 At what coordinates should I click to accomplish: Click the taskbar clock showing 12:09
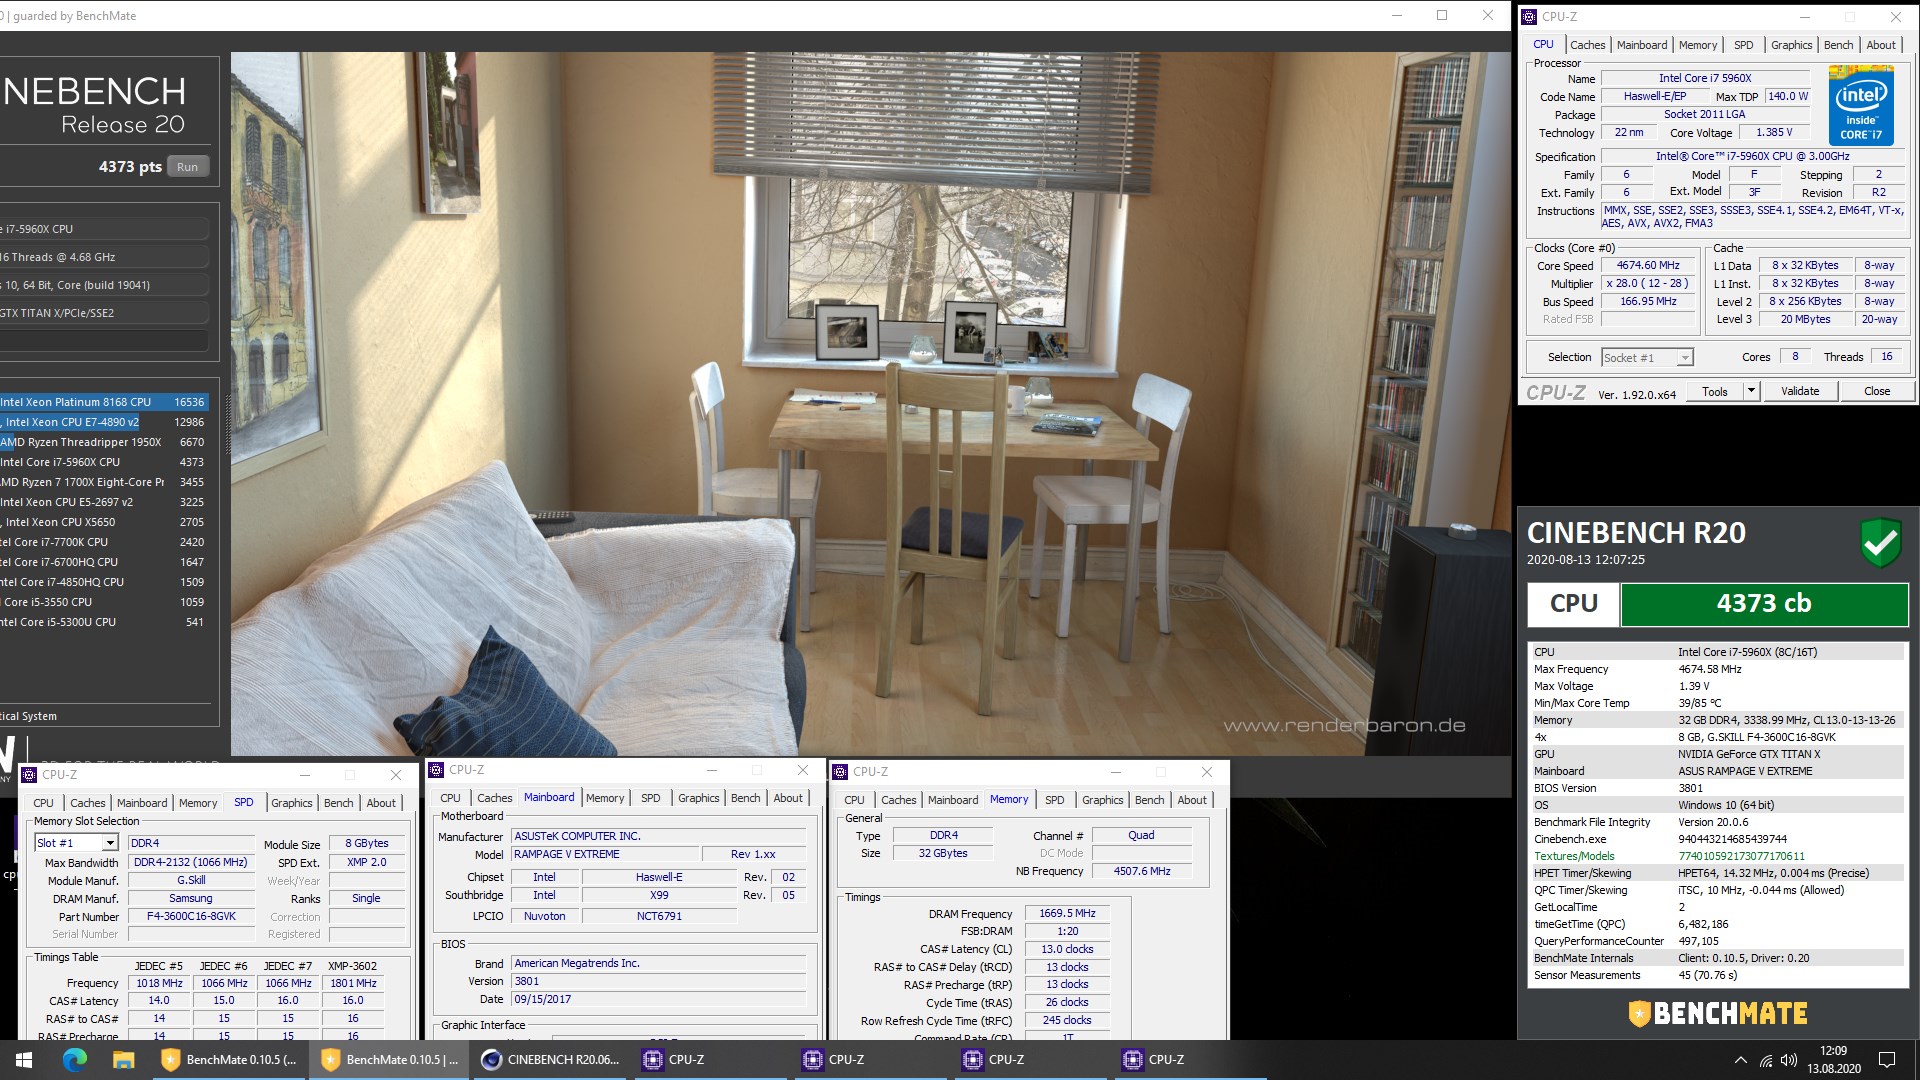click(x=1833, y=1060)
